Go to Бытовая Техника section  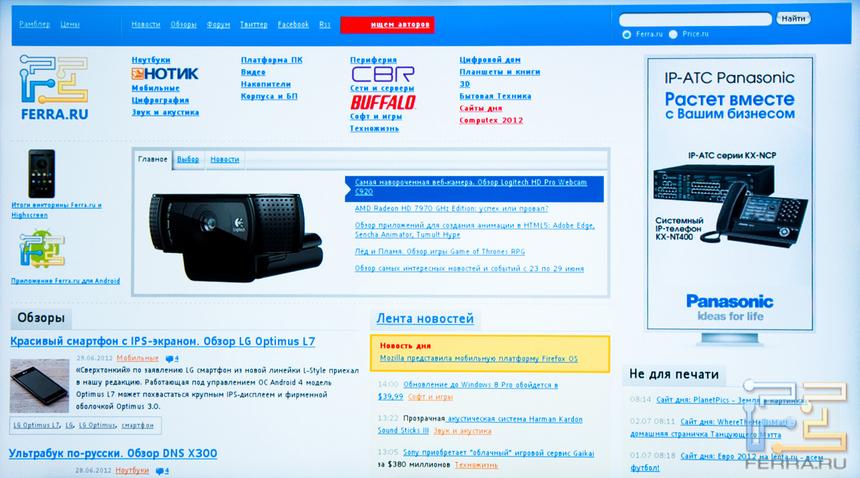coord(495,96)
